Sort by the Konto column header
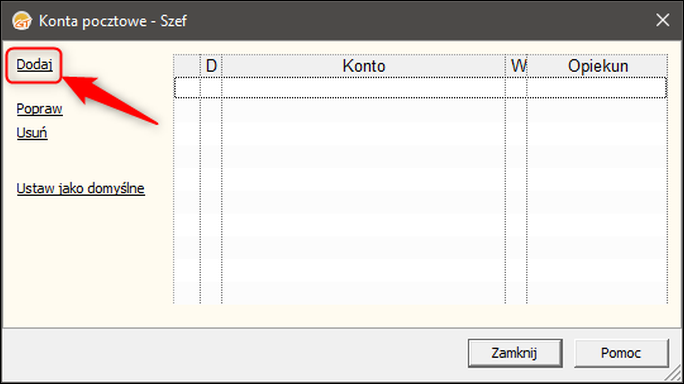Image resolution: width=684 pixels, height=384 pixels. click(x=363, y=66)
